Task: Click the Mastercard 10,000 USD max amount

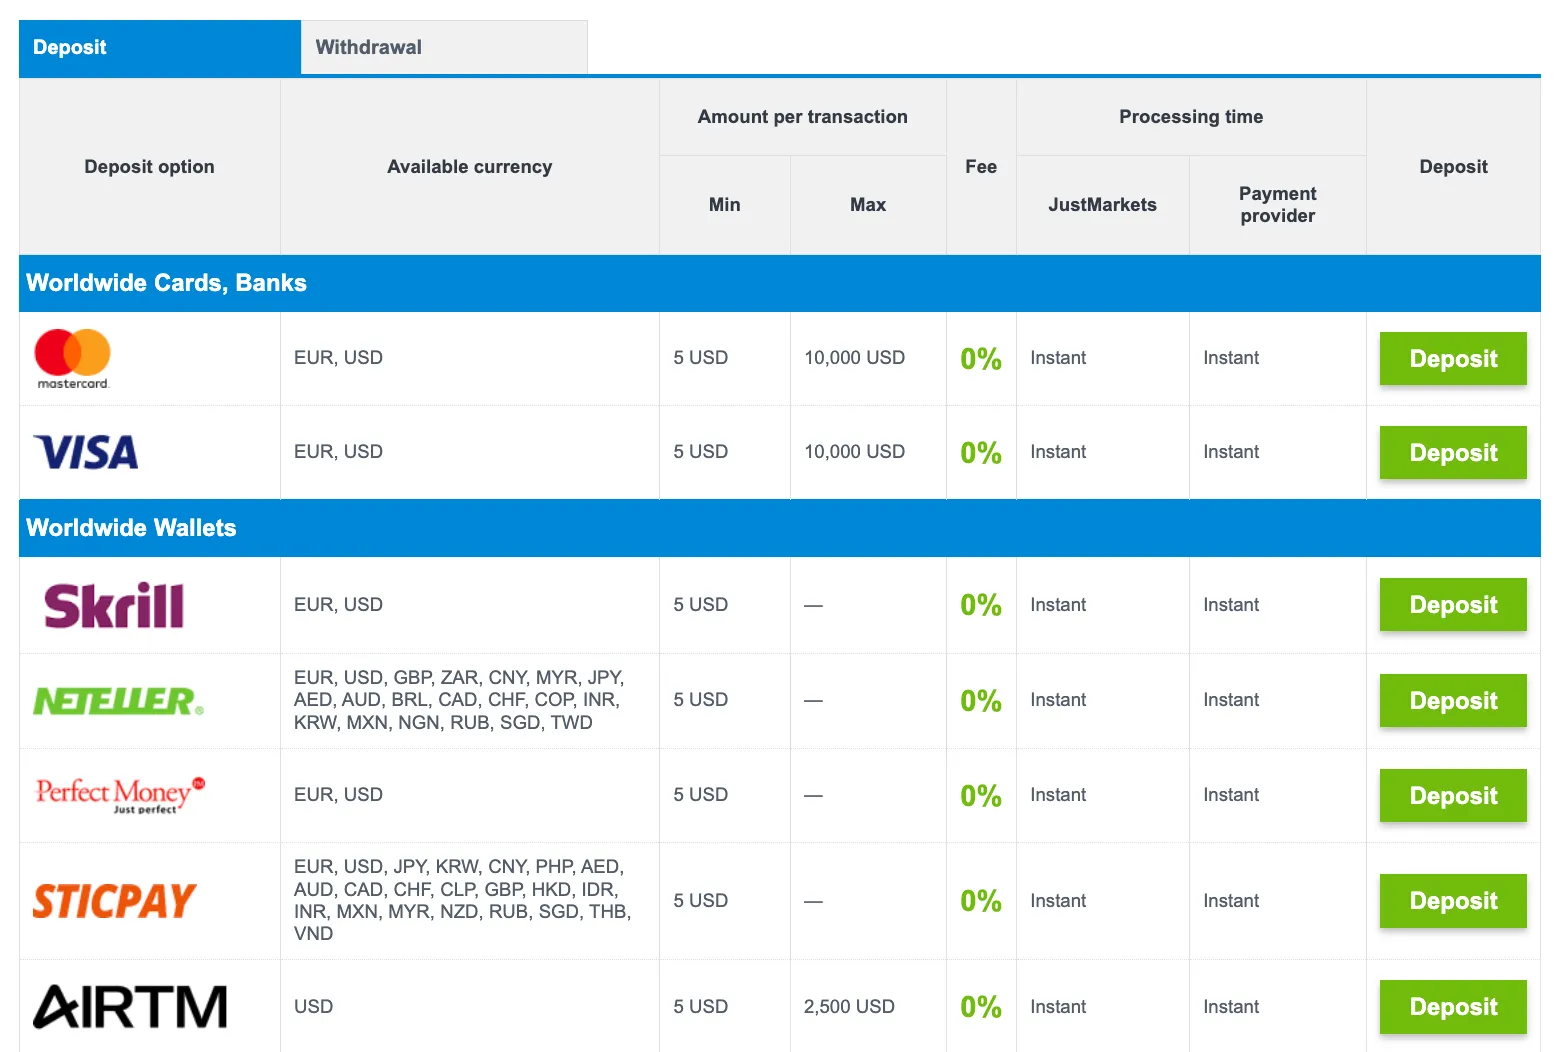Action: tap(854, 358)
